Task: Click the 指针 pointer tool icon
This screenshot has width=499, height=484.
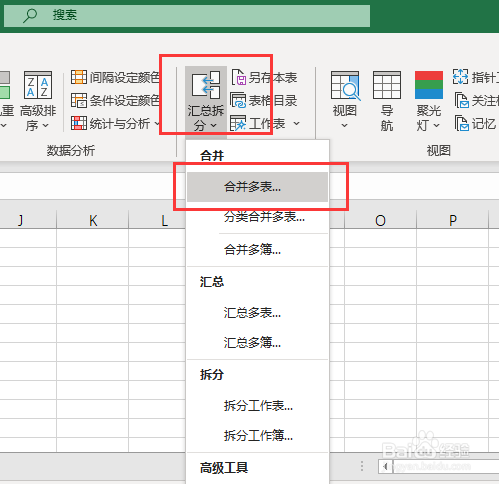Action: coord(461,77)
